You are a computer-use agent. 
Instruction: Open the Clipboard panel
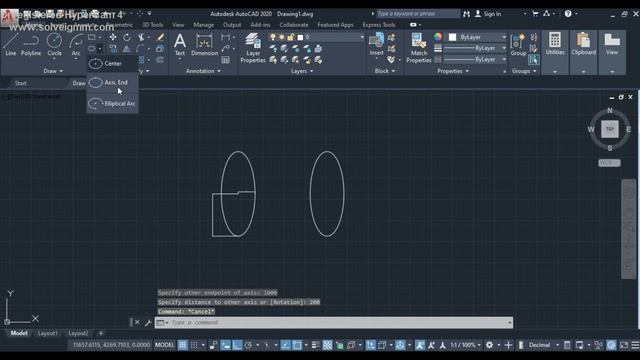(584, 44)
